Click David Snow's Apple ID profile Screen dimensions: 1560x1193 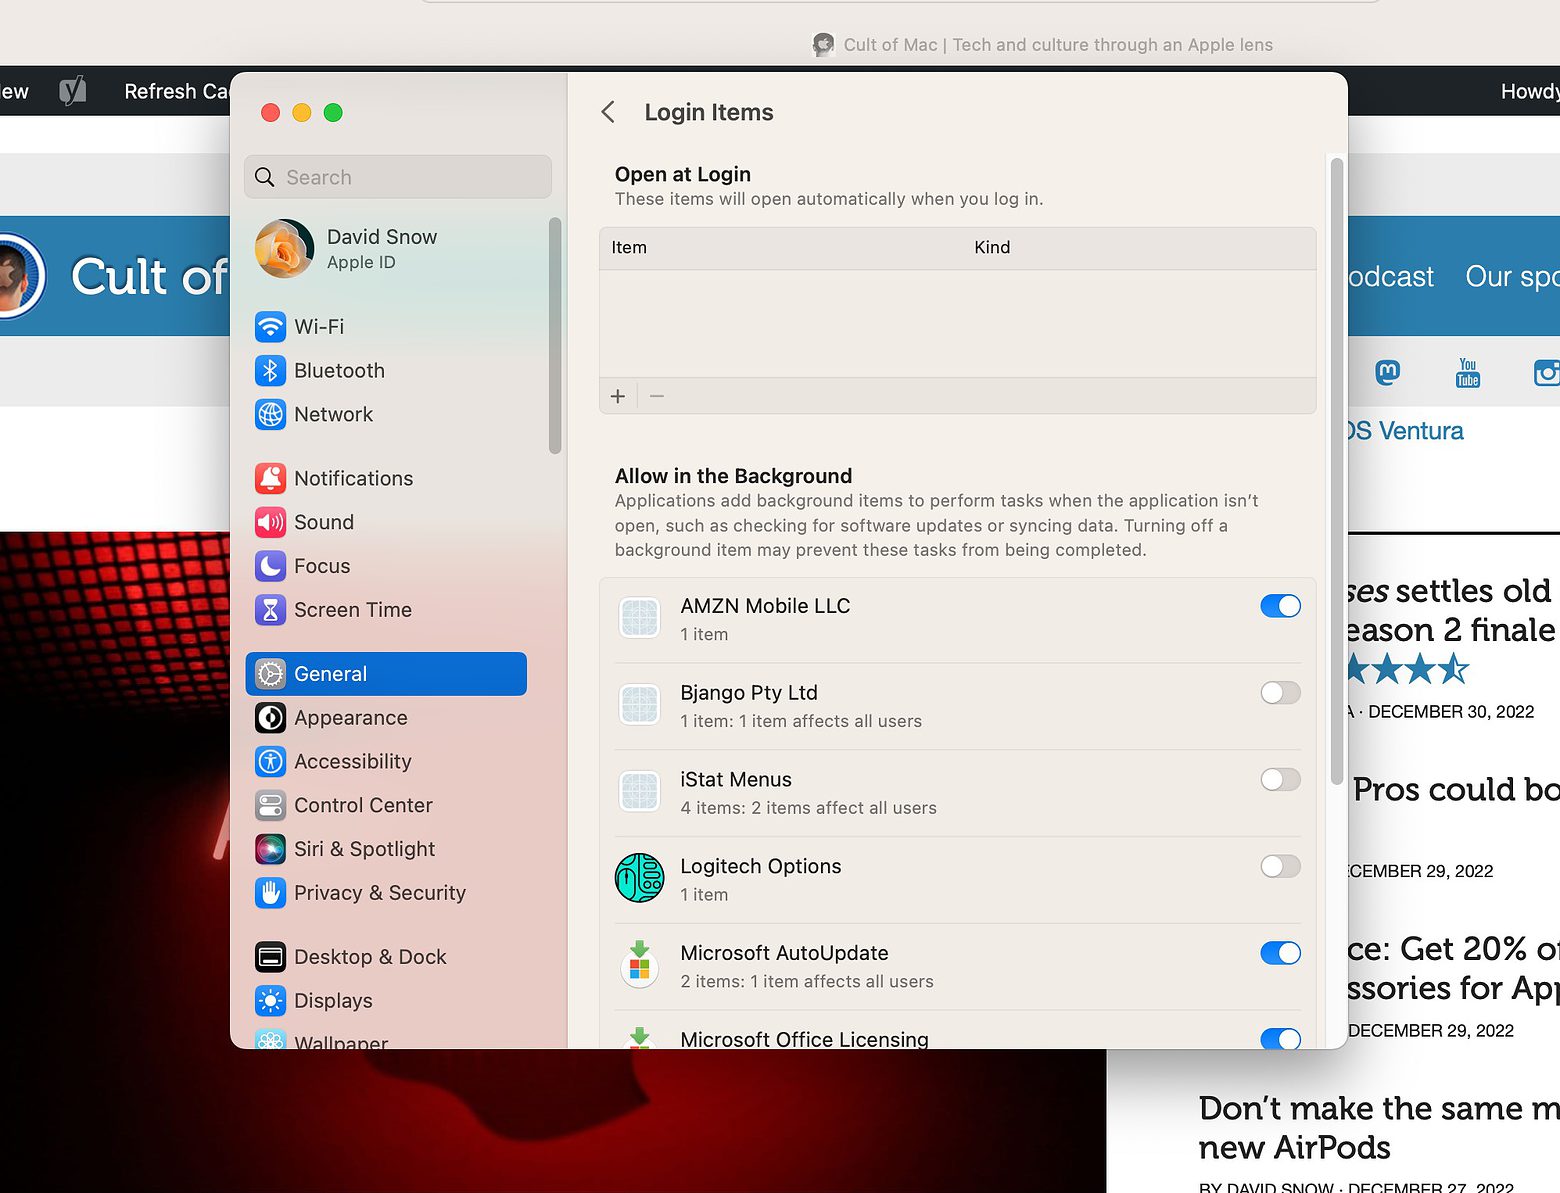(382, 249)
